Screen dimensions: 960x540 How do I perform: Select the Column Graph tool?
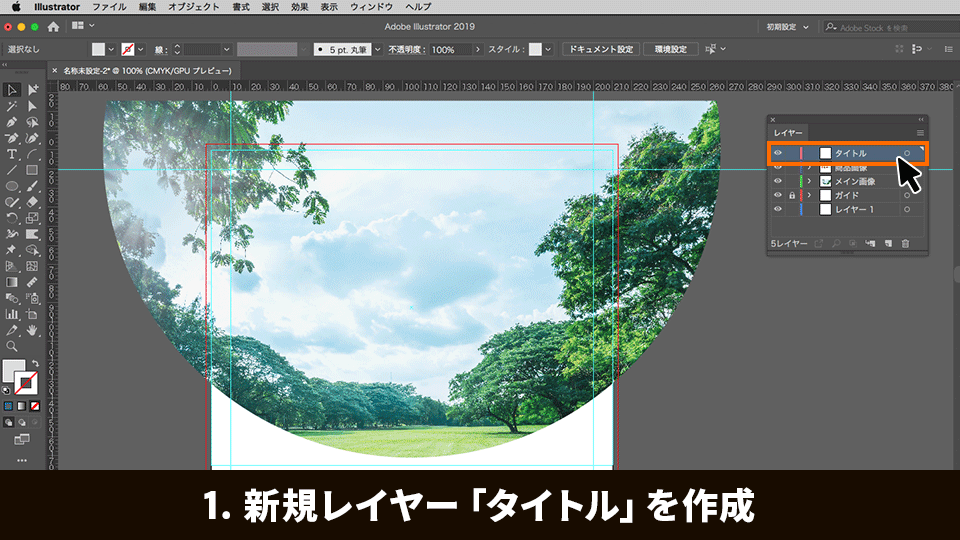(12, 314)
